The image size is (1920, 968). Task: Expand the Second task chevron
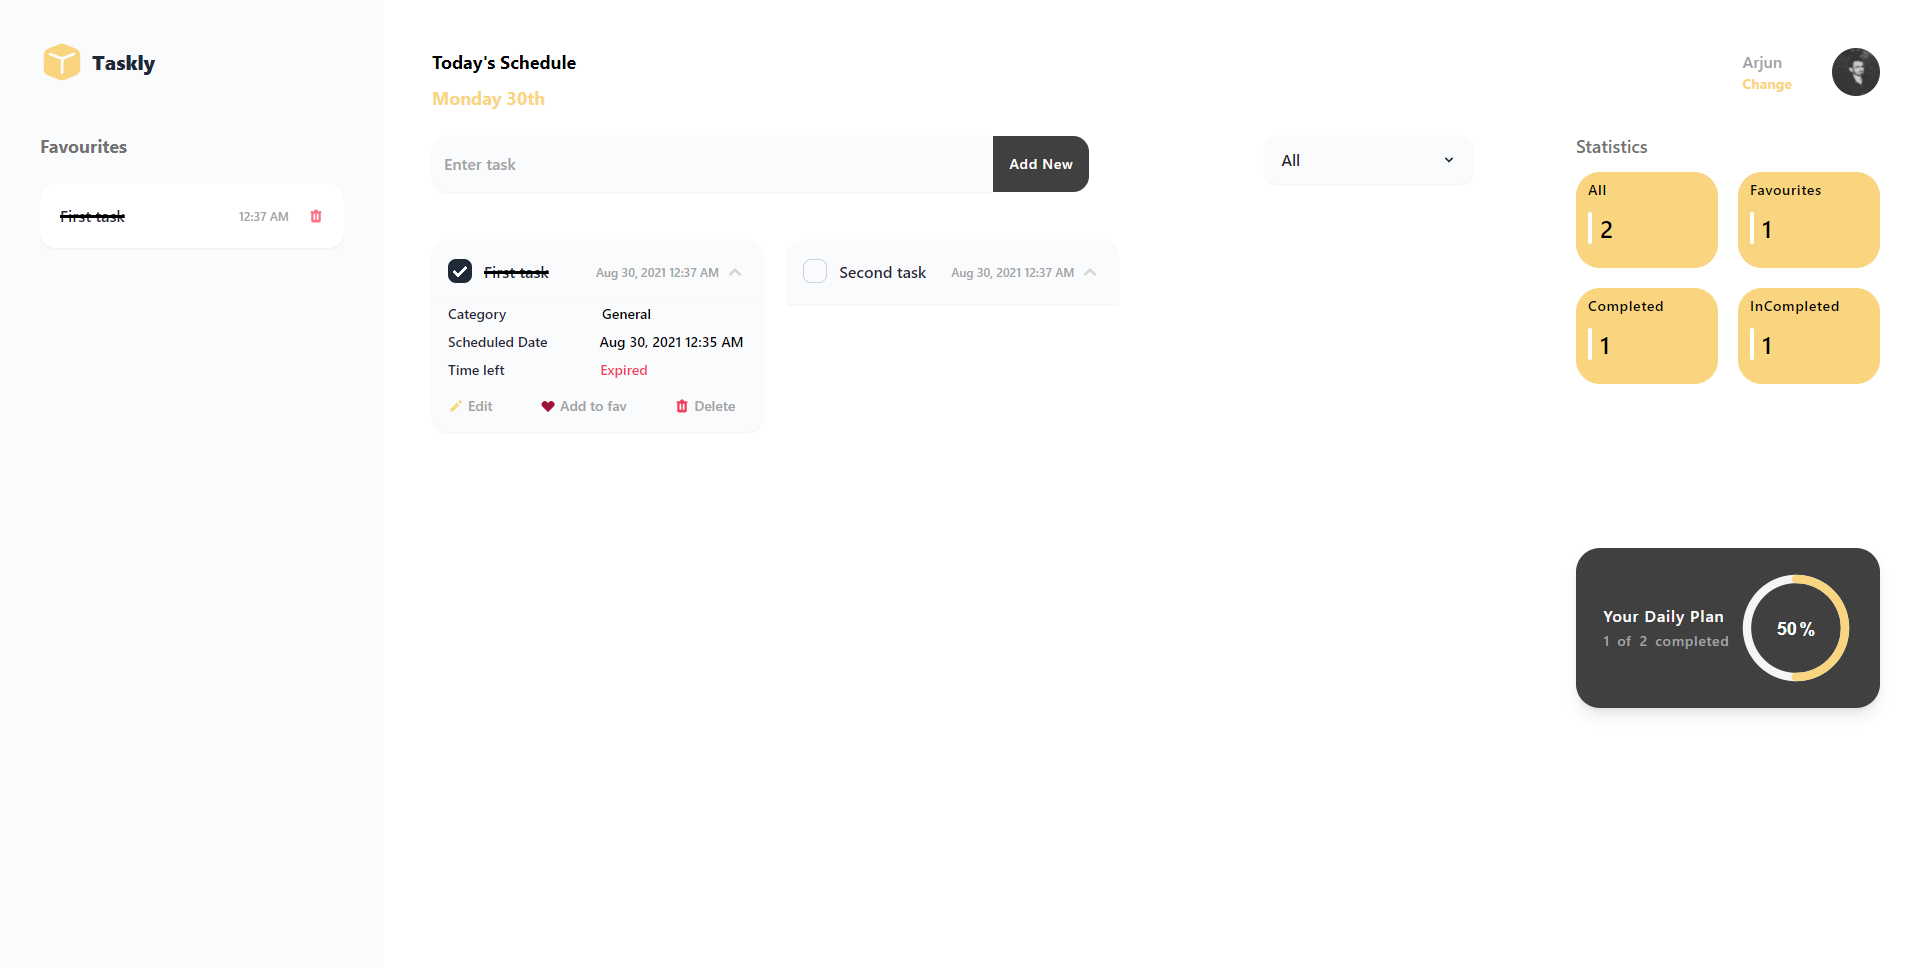[1090, 272]
